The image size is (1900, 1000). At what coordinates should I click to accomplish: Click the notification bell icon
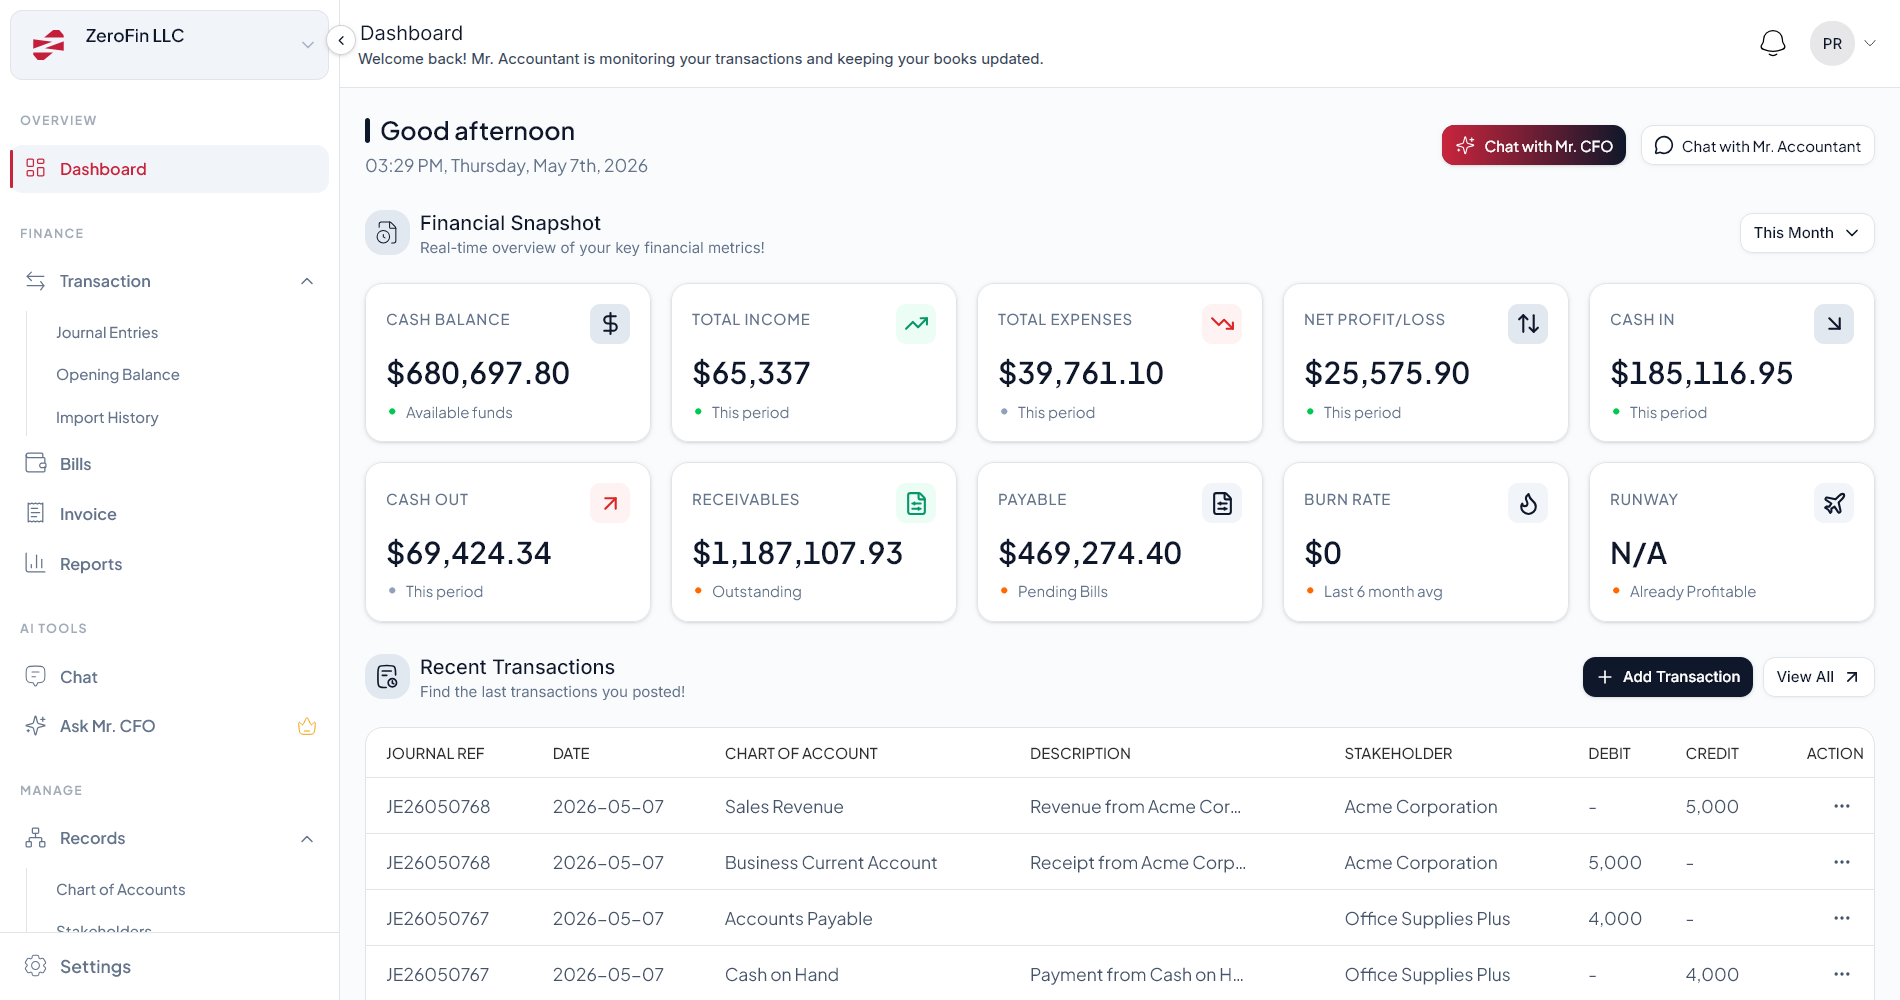pos(1772,43)
